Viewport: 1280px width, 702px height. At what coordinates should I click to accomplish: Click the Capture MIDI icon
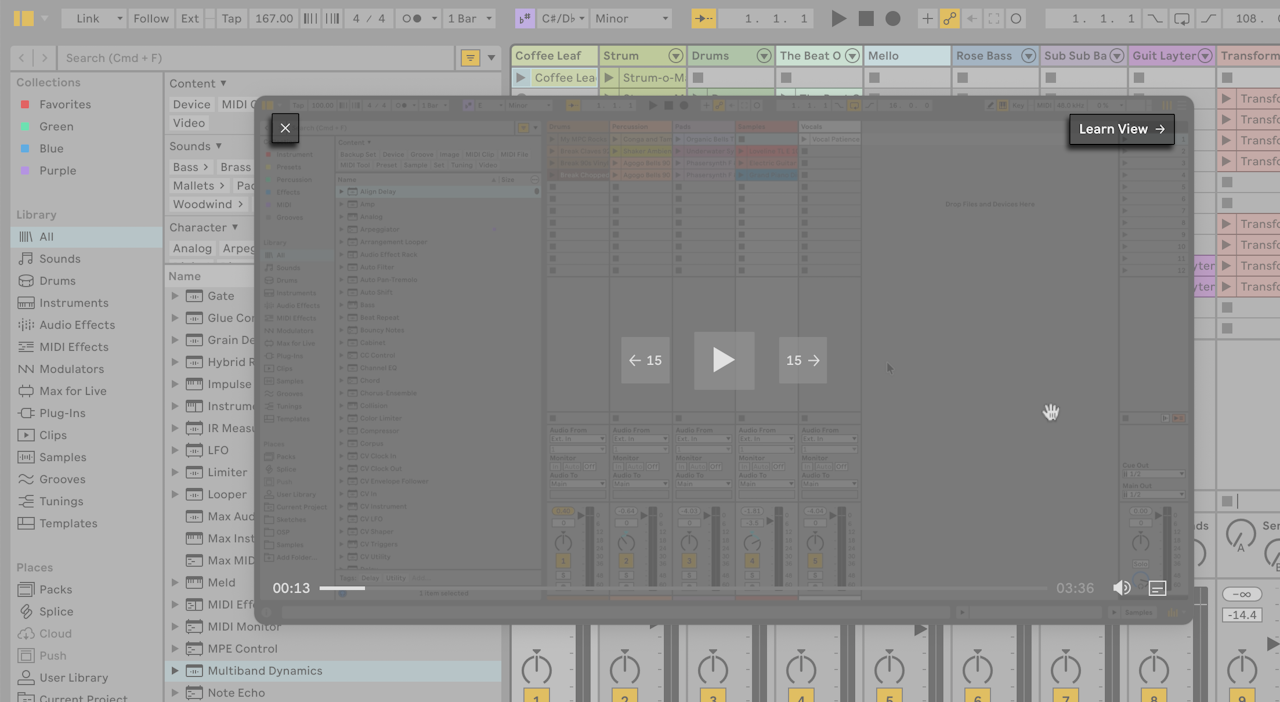993,18
